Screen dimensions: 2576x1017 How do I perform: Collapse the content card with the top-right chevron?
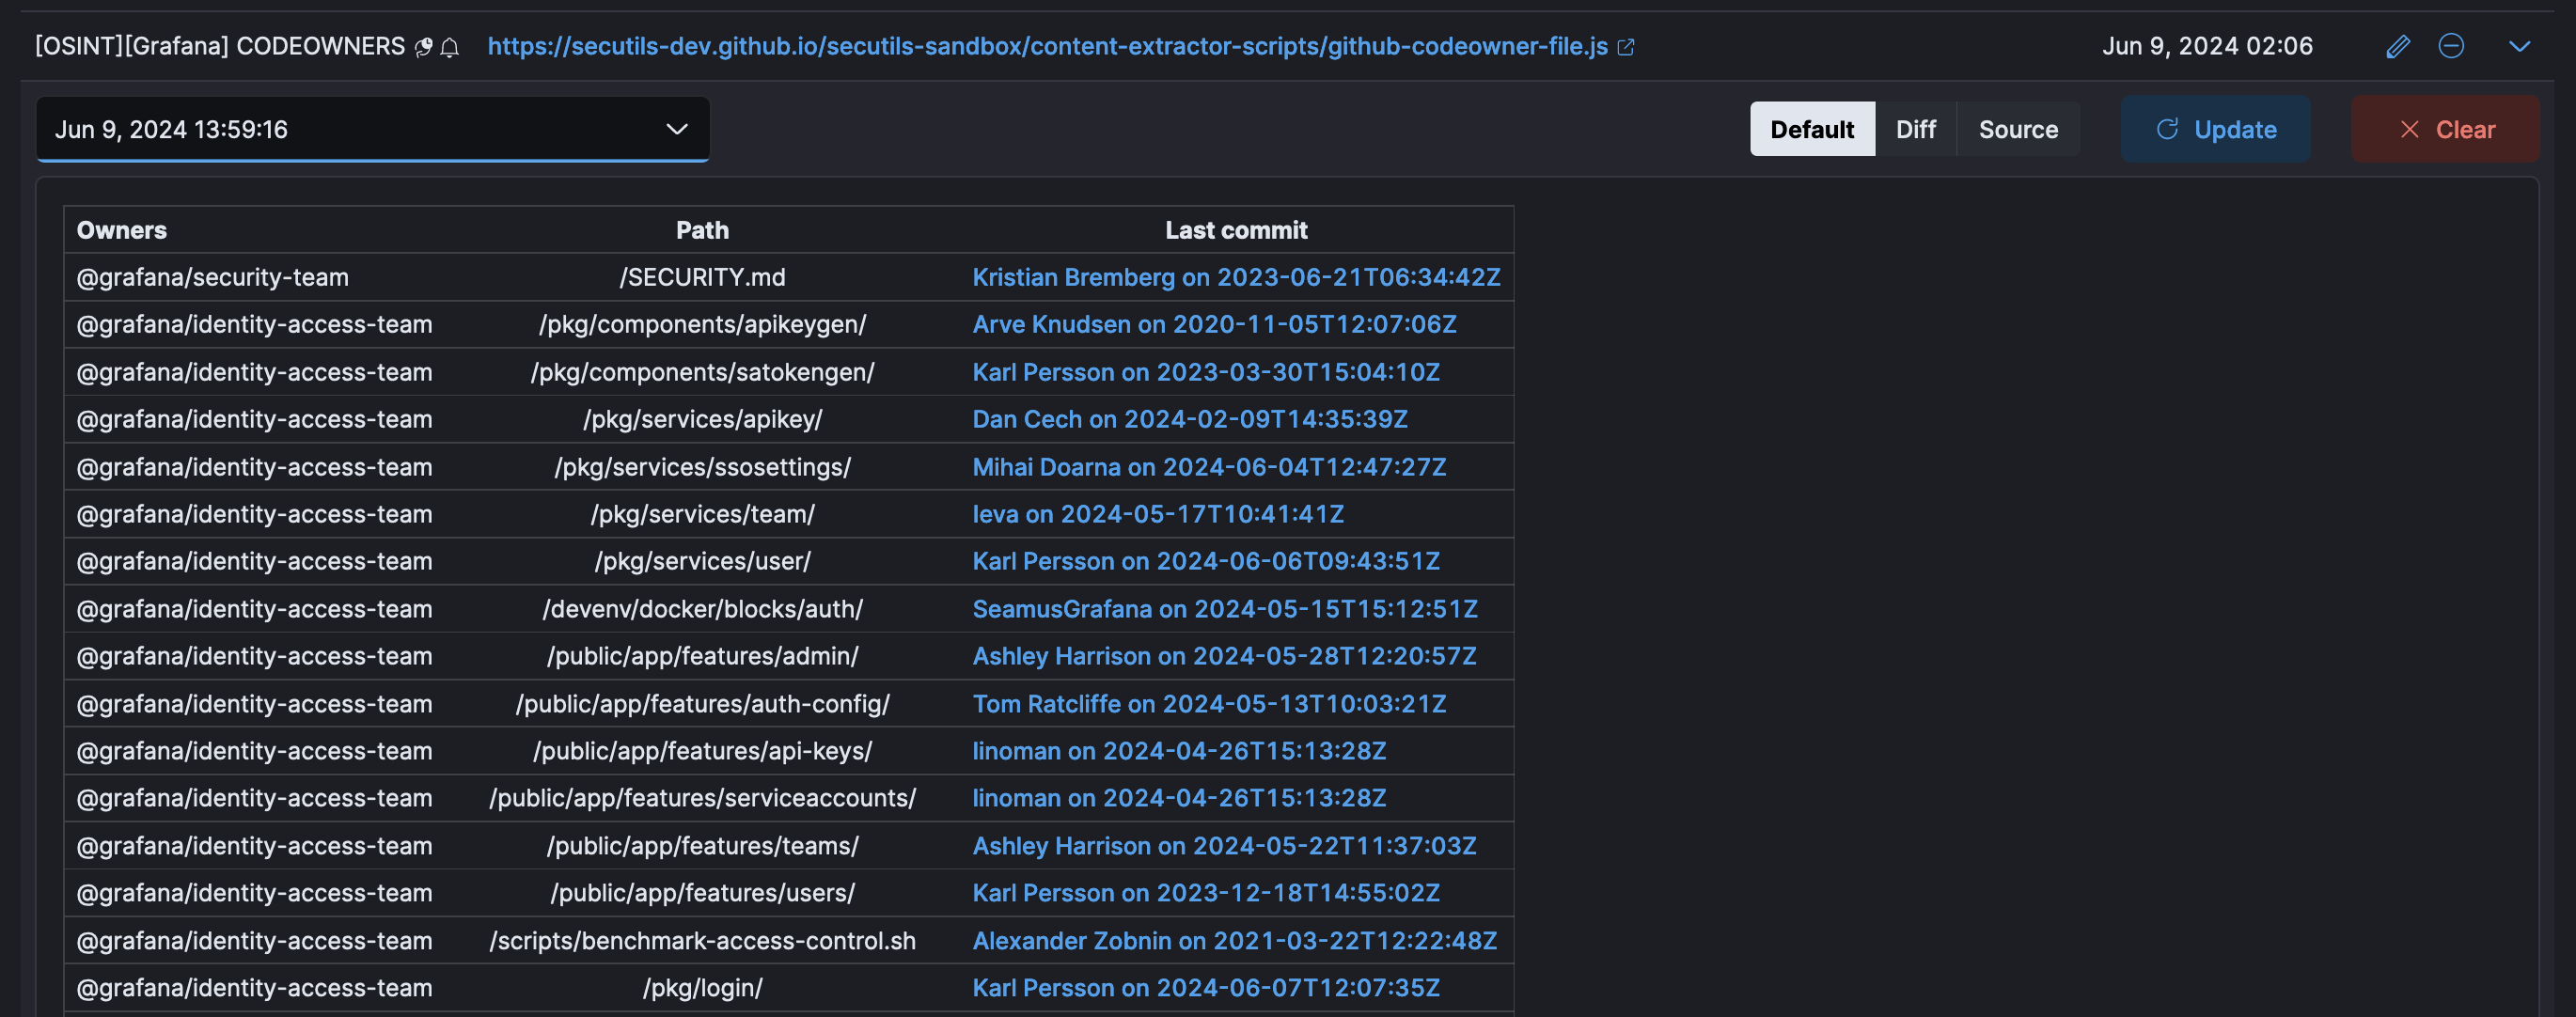click(2519, 46)
